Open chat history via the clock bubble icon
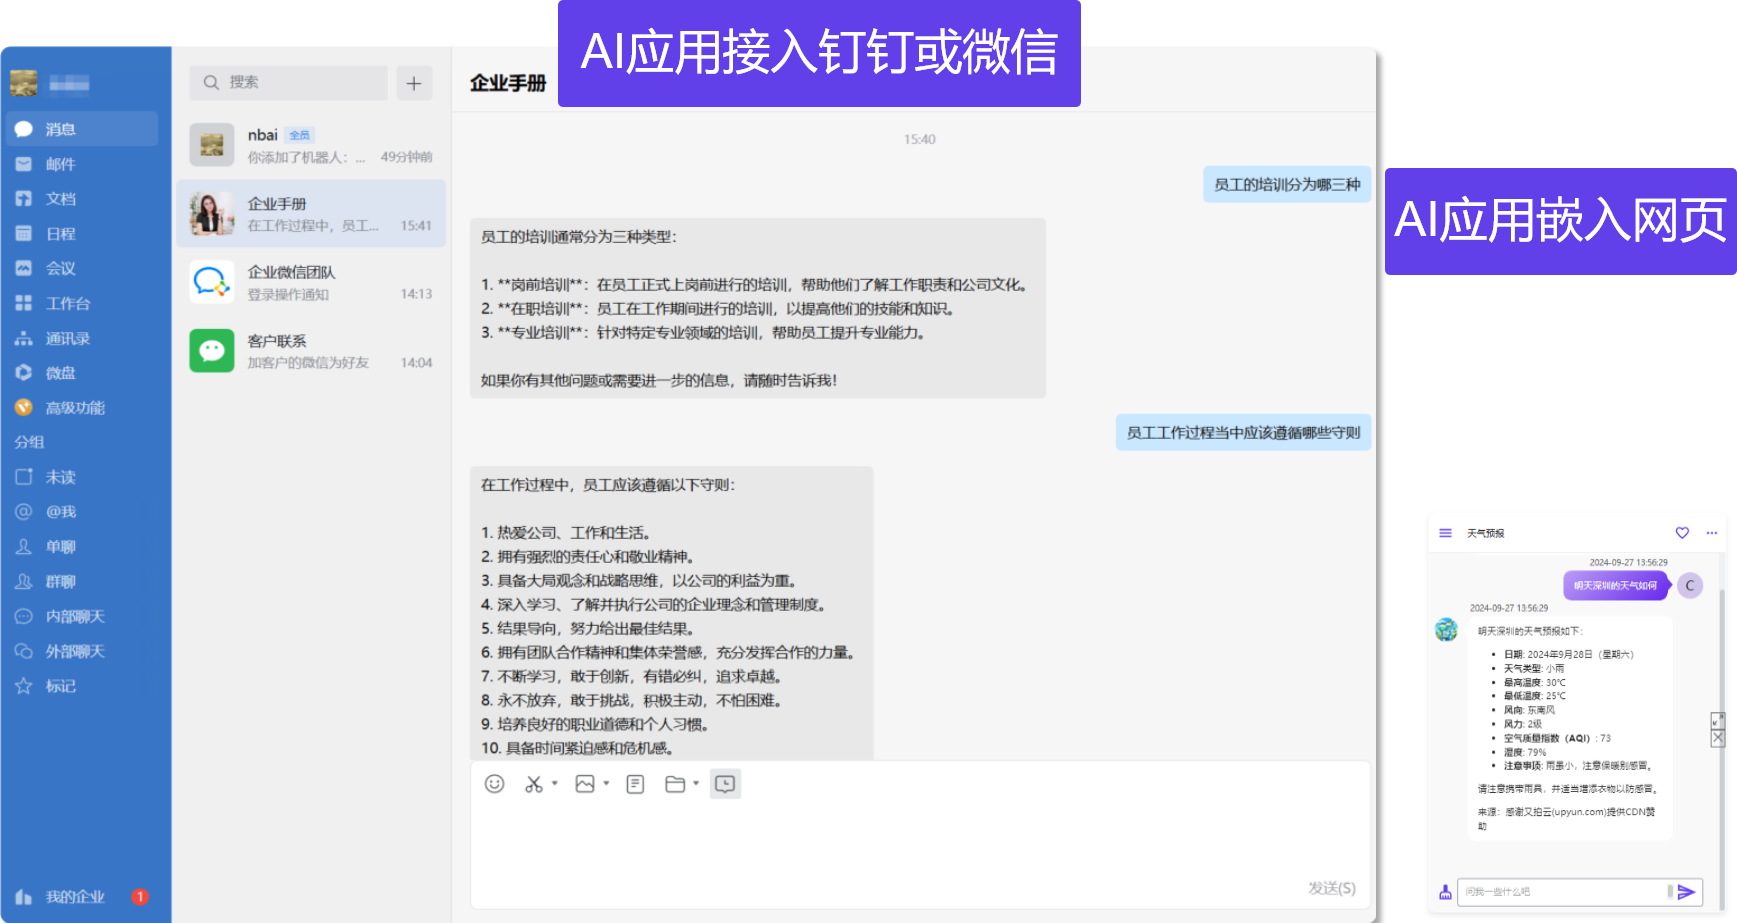 click(x=726, y=784)
